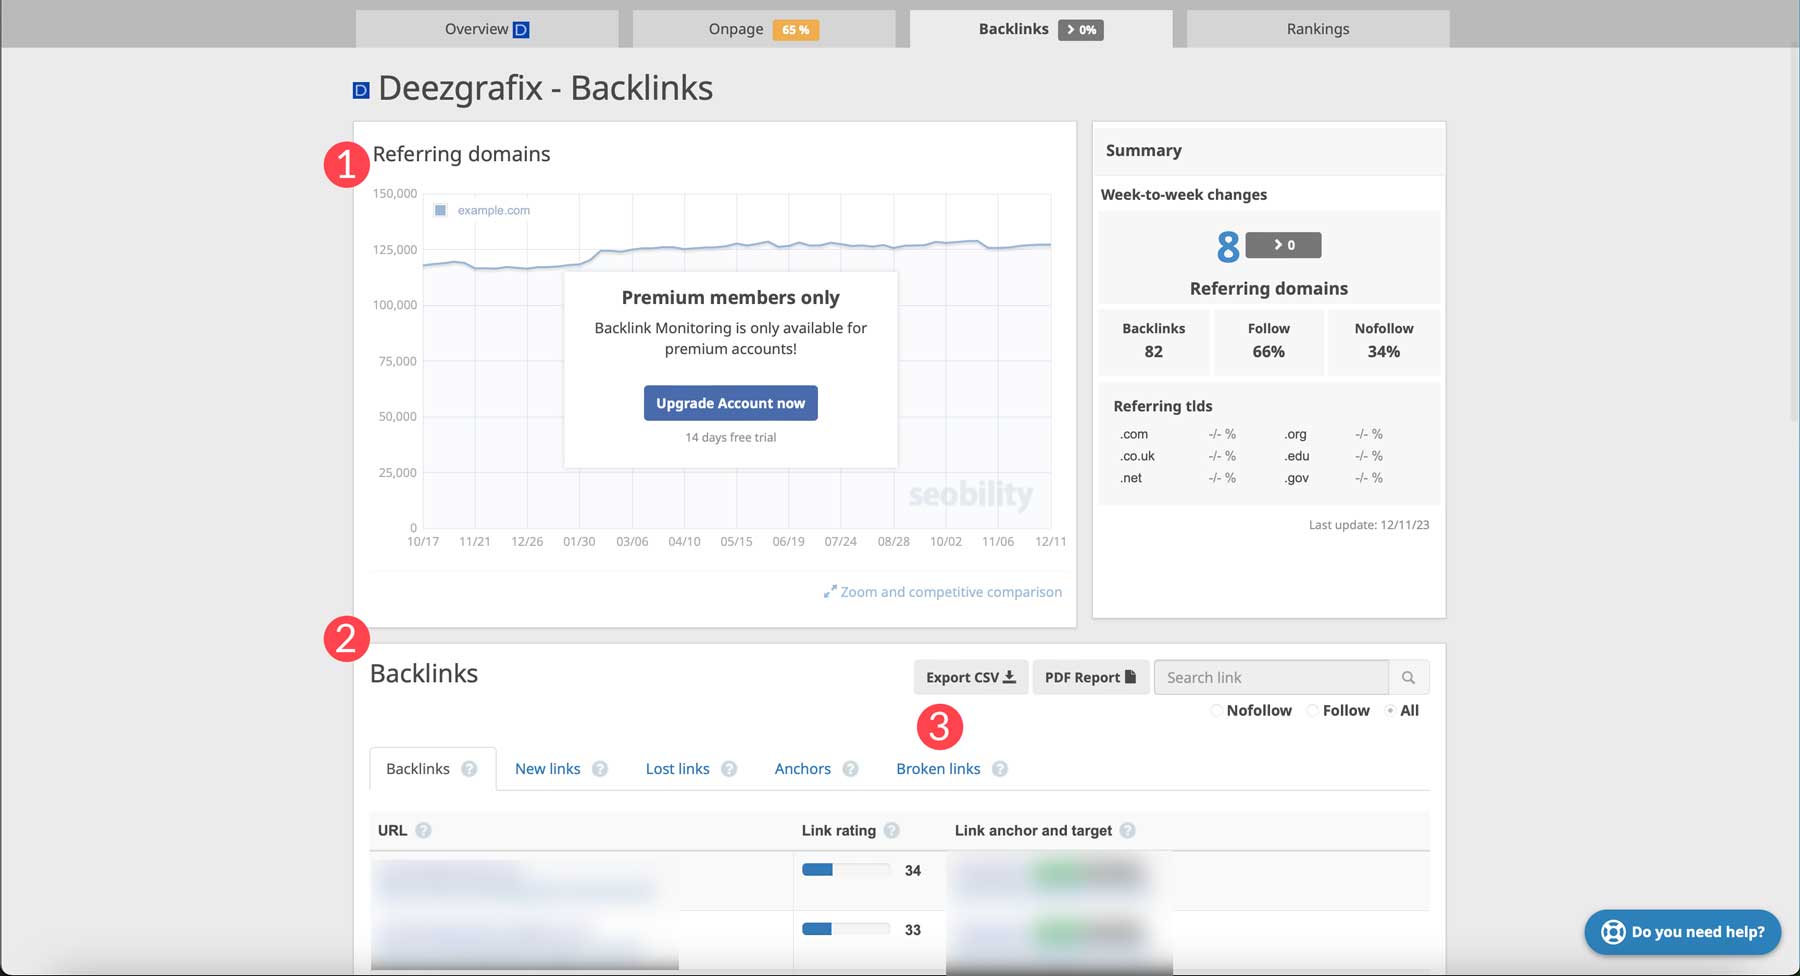Click the help icon next to URL header

[424, 830]
